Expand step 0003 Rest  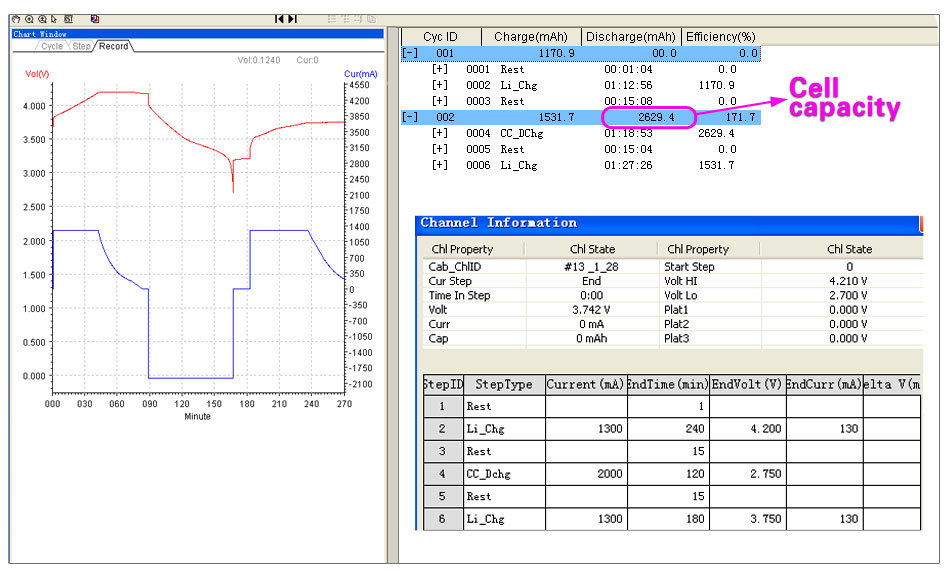click(x=440, y=101)
